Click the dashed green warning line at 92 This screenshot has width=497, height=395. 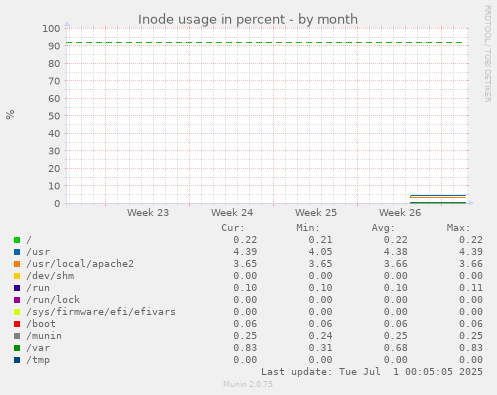click(265, 43)
